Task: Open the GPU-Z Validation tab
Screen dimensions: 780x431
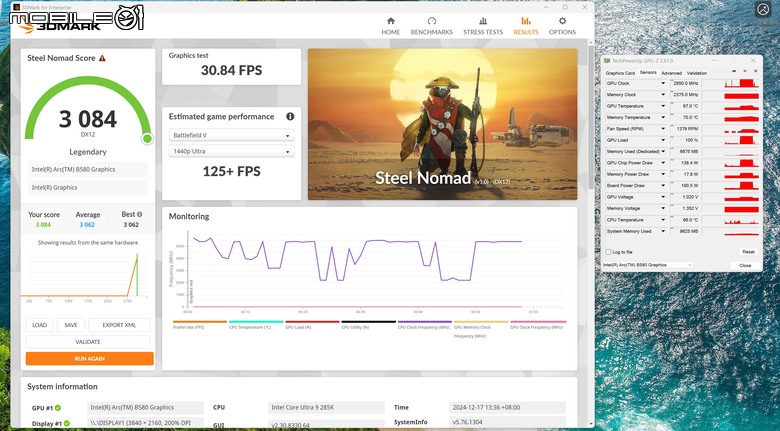Action: tap(696, 73)
